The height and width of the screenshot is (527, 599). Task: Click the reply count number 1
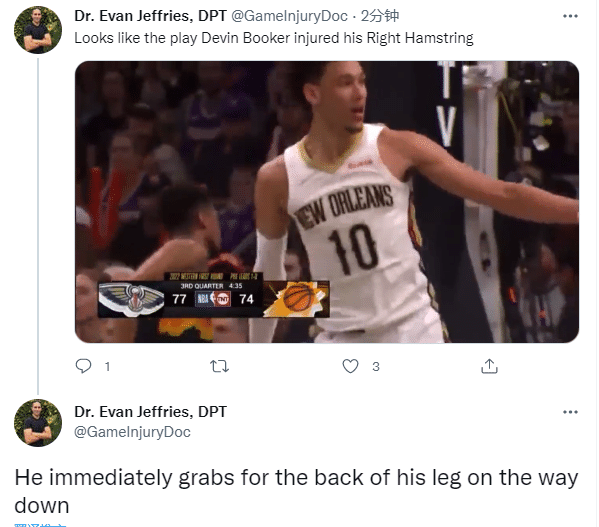(x=107, y=367)
